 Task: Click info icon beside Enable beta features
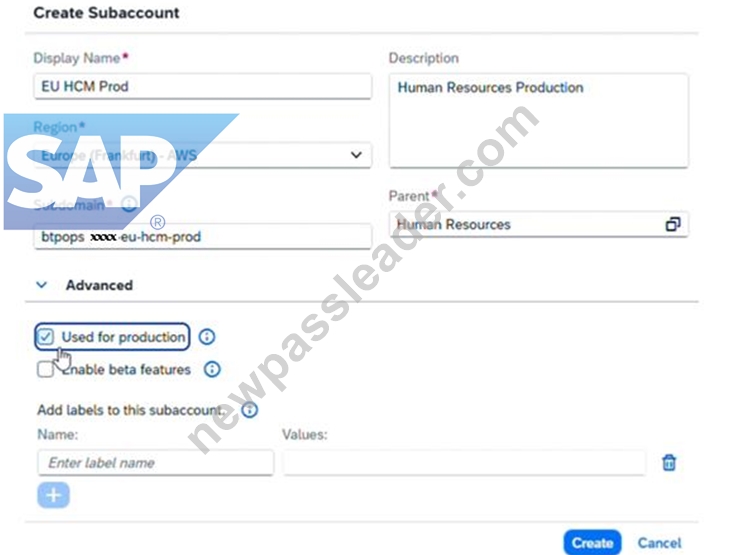pos(212,370)
